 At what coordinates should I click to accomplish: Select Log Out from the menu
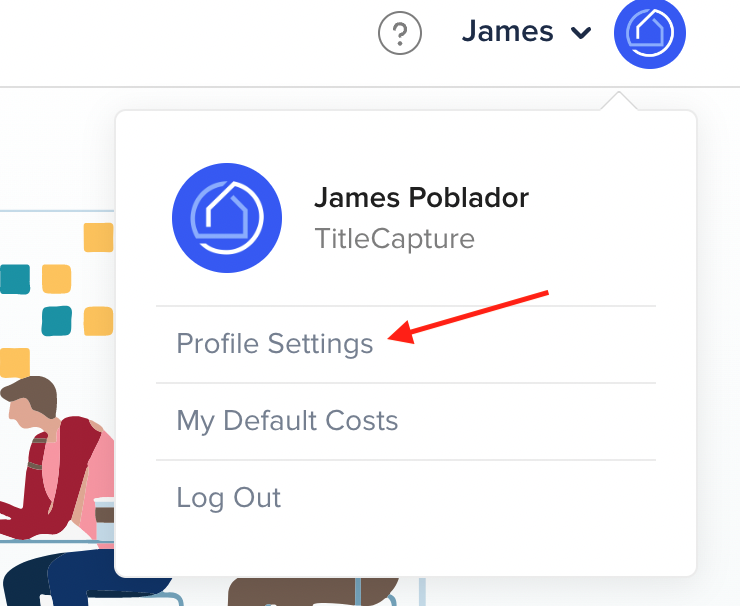228,498
